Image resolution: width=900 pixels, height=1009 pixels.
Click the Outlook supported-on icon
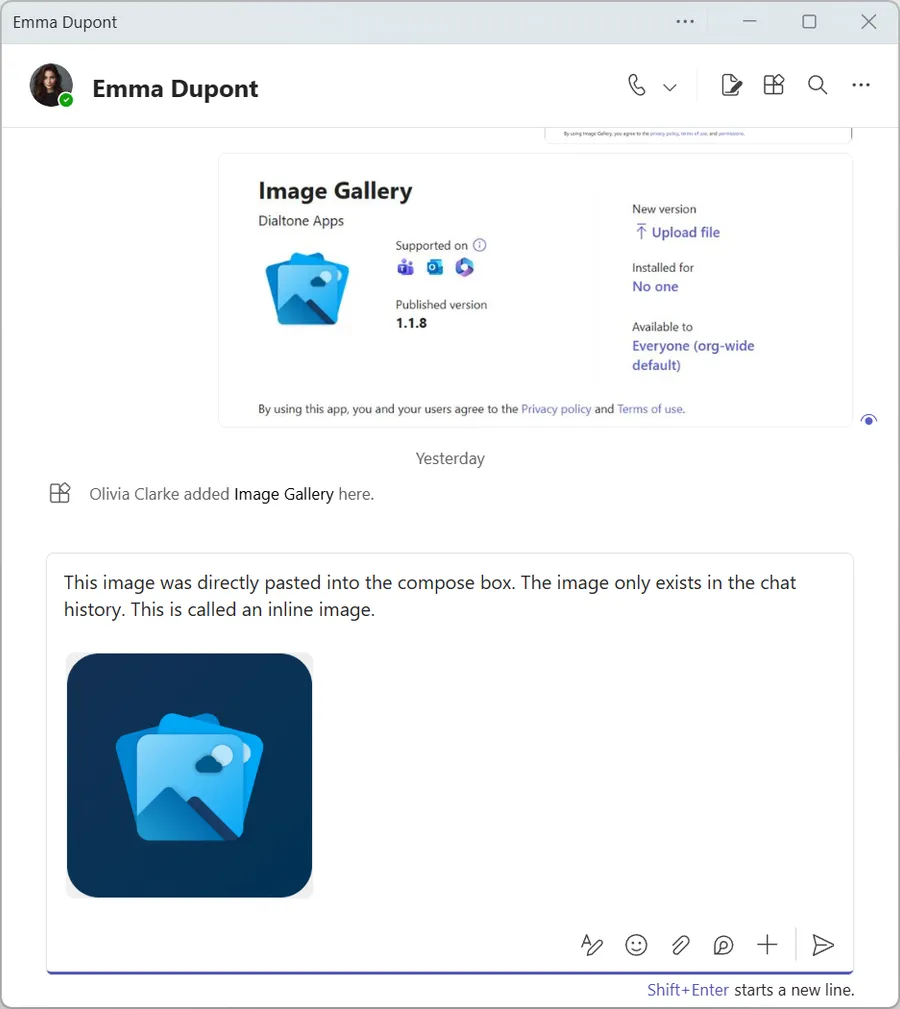coord(435,267)
